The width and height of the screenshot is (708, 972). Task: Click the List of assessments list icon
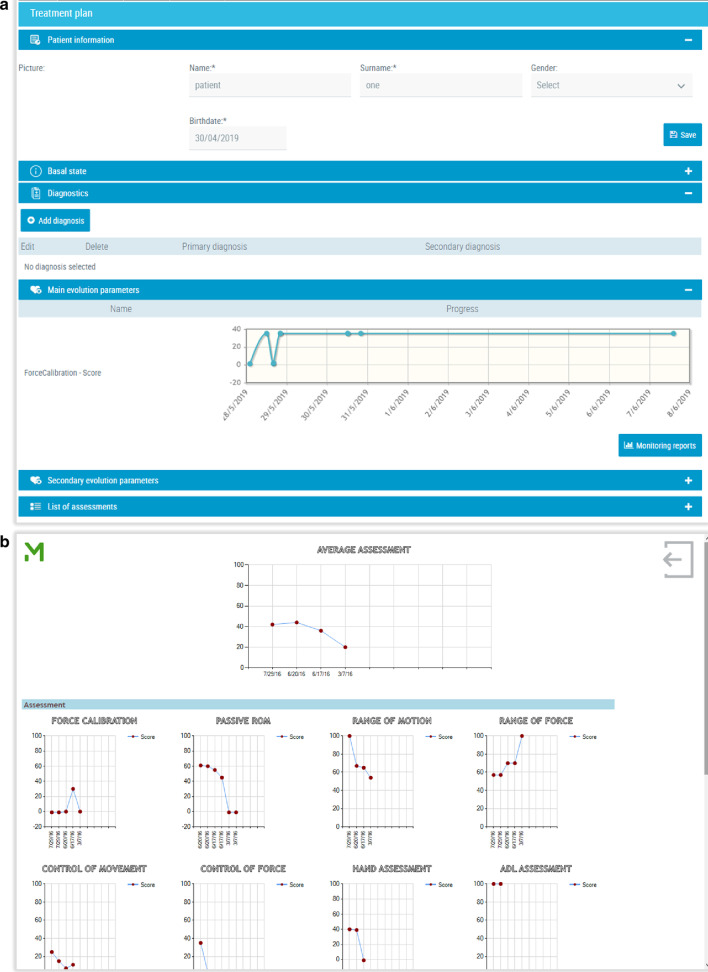(35, 506)
